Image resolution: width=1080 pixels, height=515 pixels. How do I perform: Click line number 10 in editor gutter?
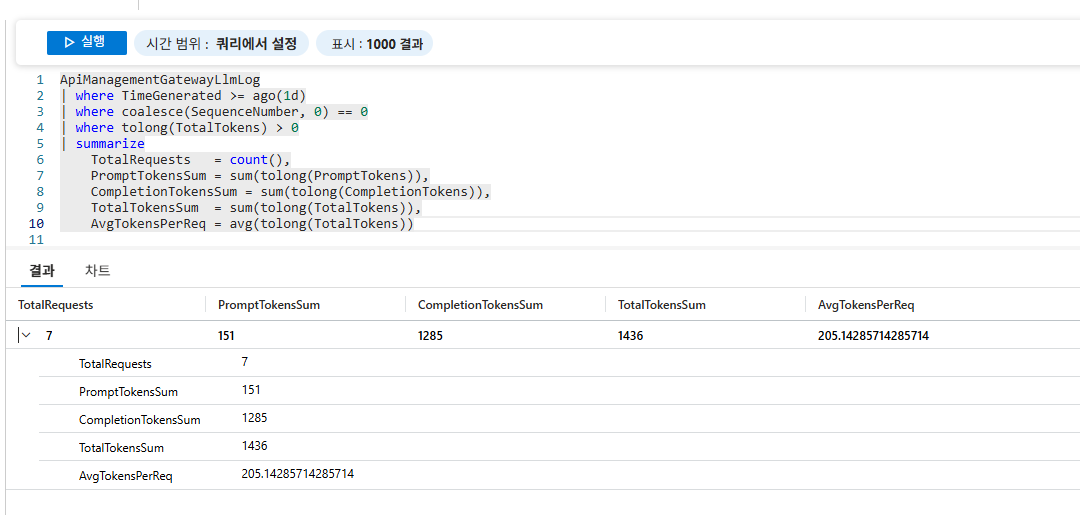36,224
